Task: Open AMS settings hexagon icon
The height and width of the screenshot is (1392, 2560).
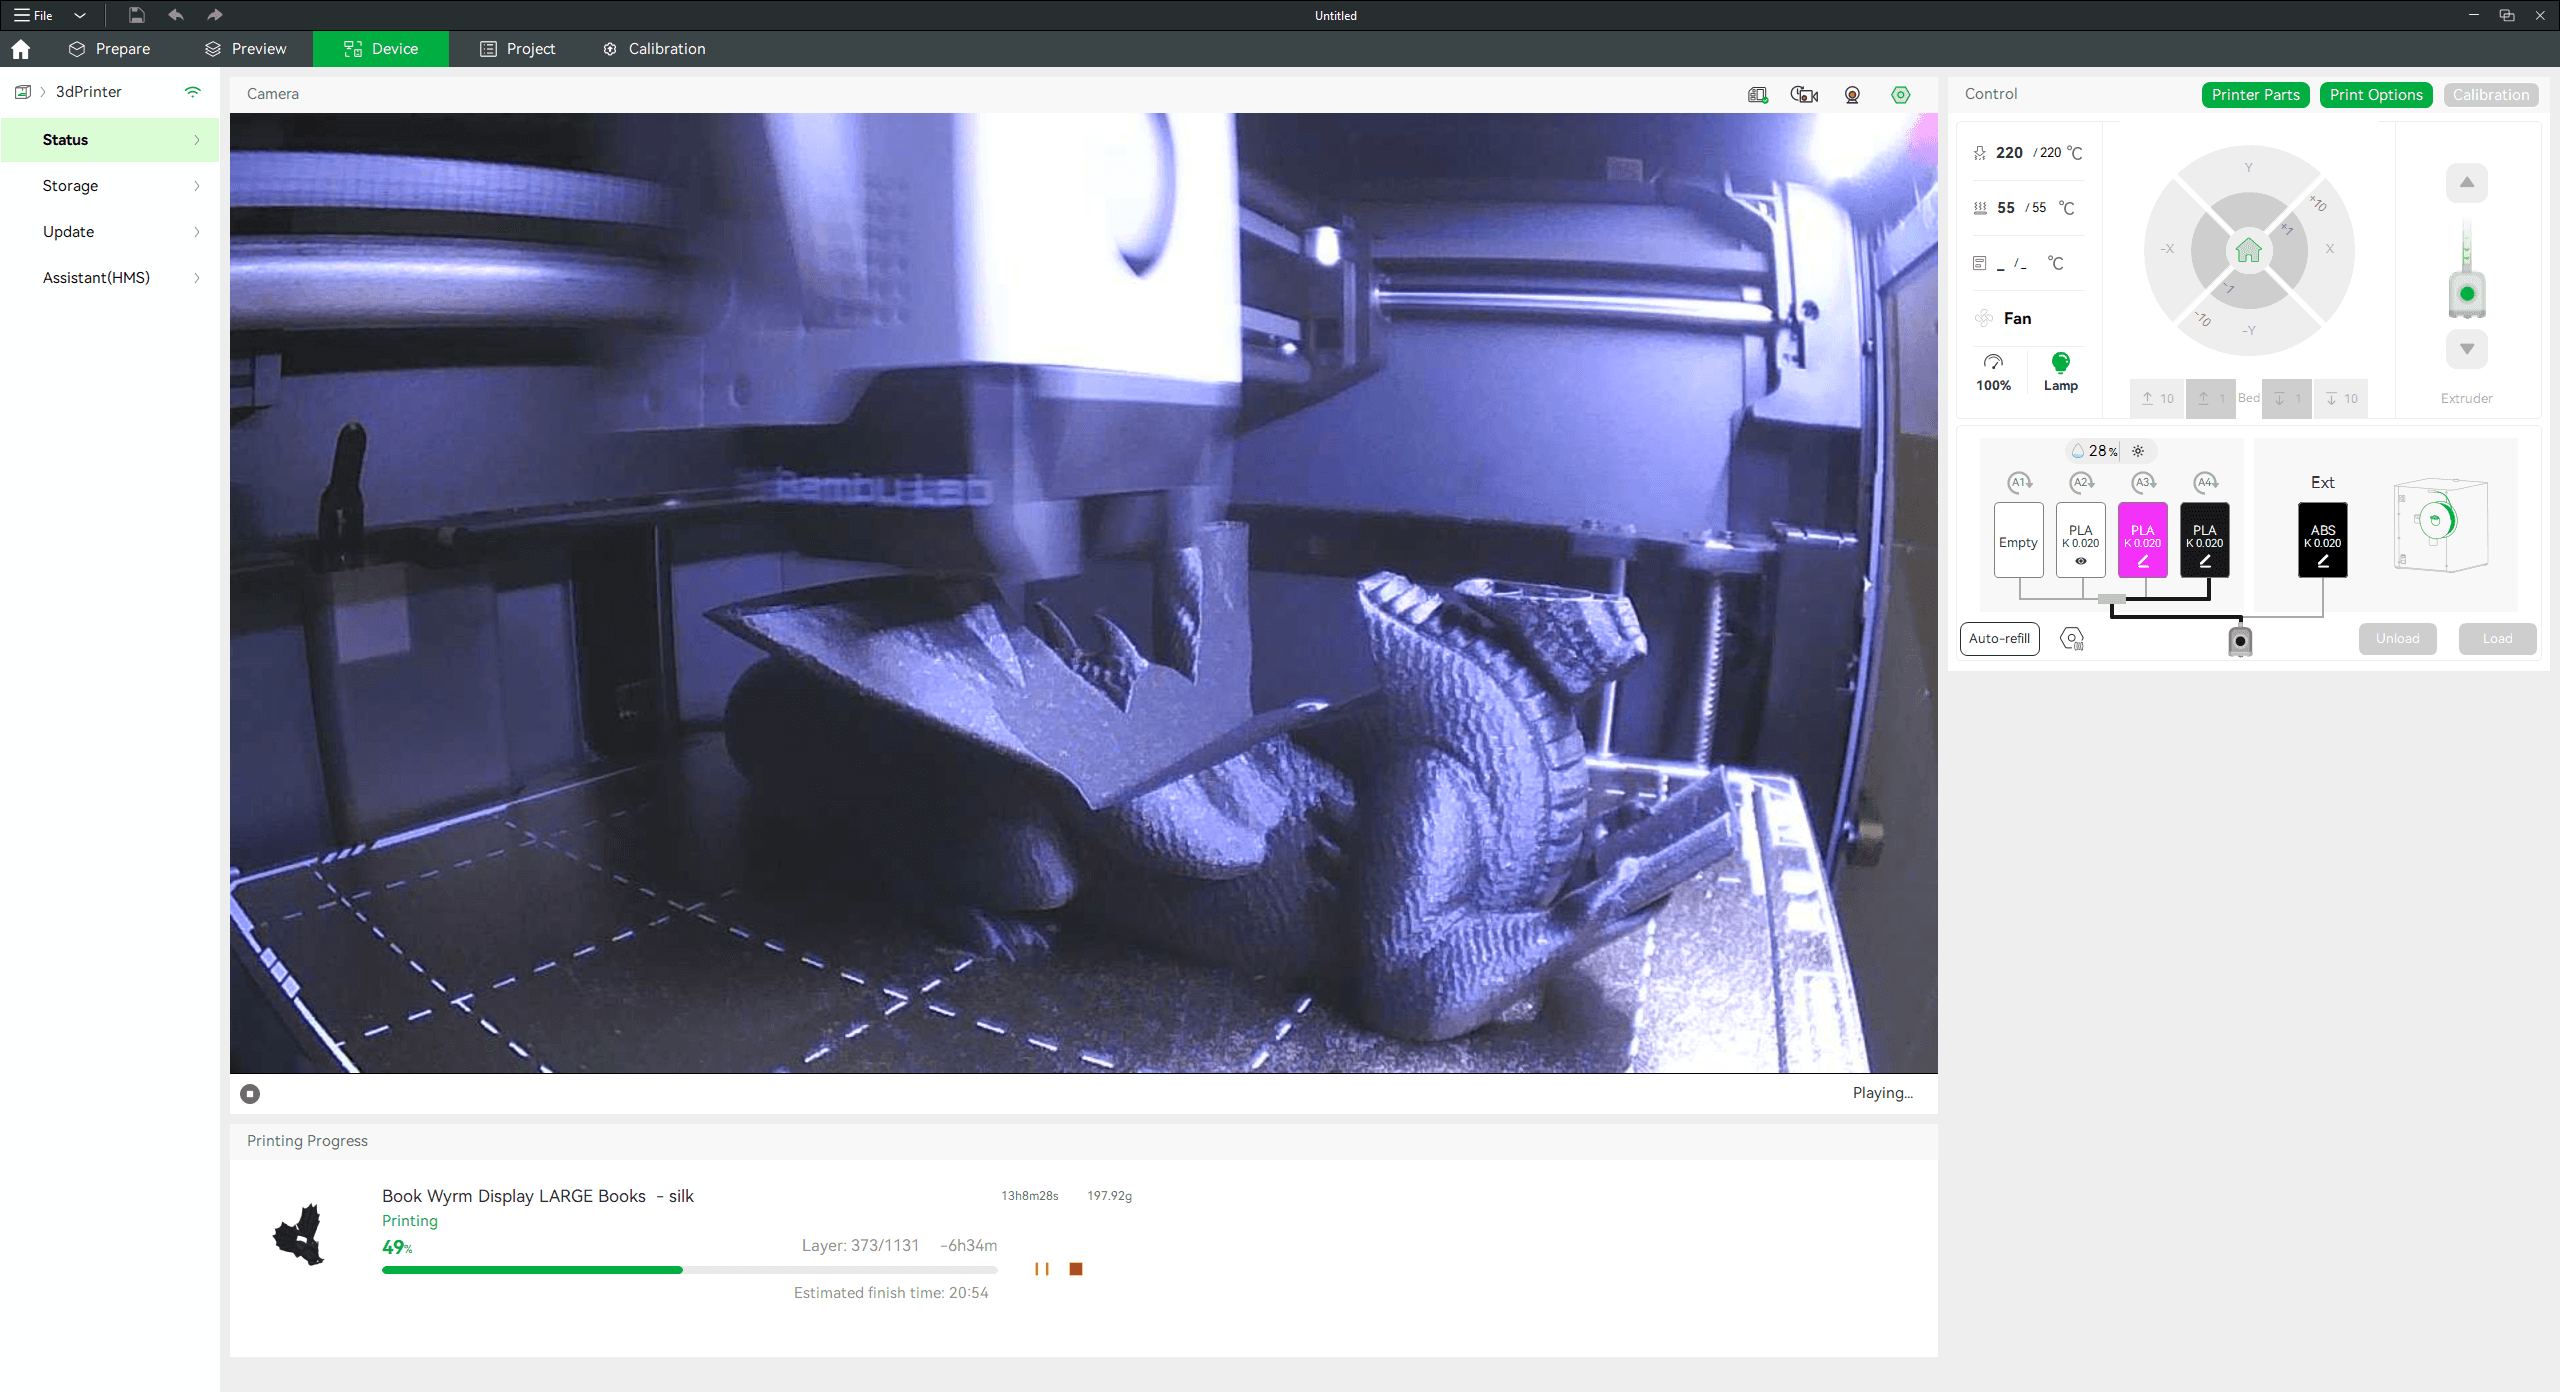Action: click(x=2072, y=639)
